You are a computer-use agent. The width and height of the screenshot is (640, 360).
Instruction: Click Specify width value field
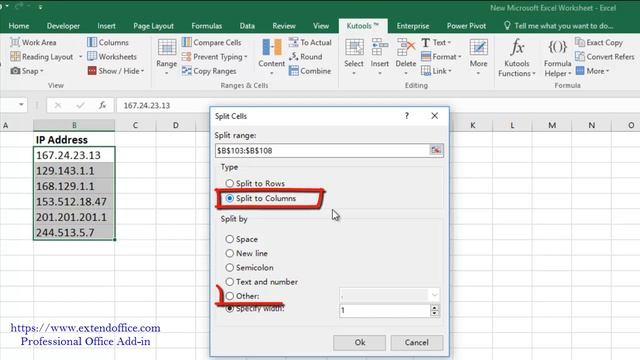[384, 311]
